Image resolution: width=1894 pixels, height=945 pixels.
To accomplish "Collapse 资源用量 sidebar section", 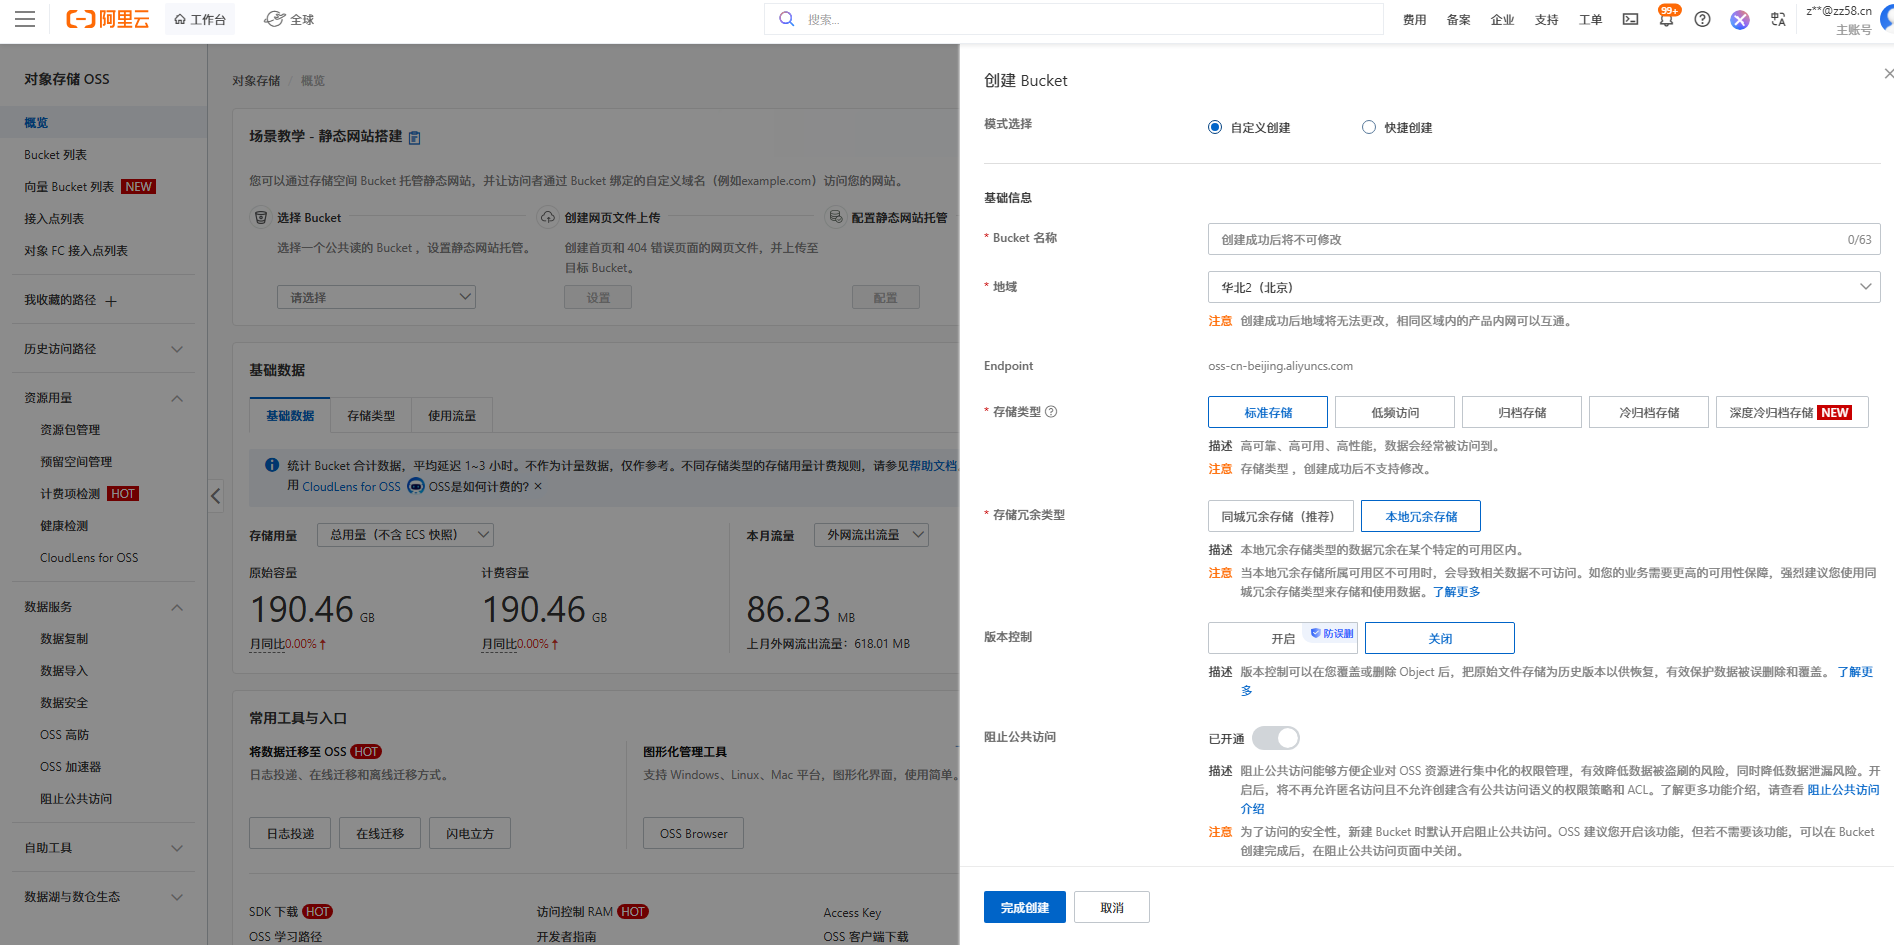I will tap(103, 398).
